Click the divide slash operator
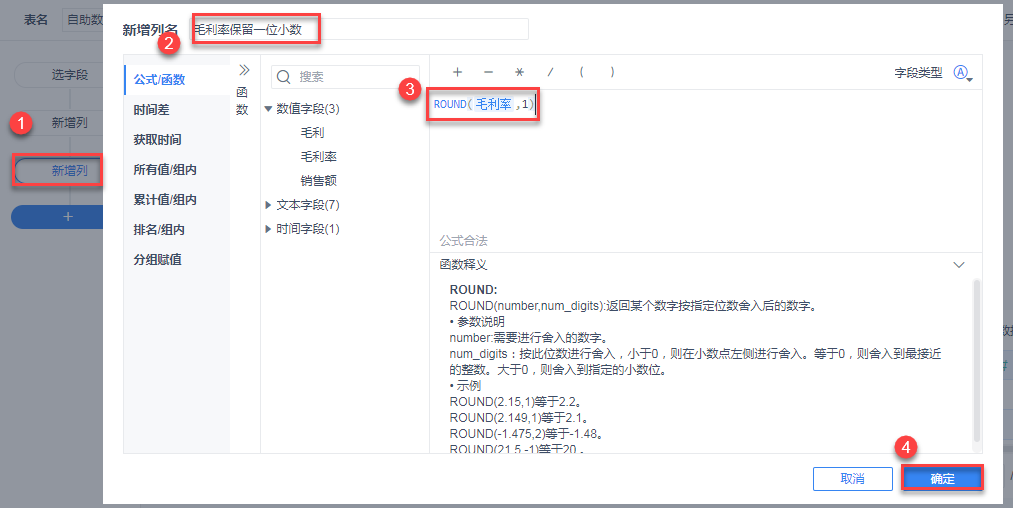This screenshot has width=1013, height=508. click(x=550, y=72)
